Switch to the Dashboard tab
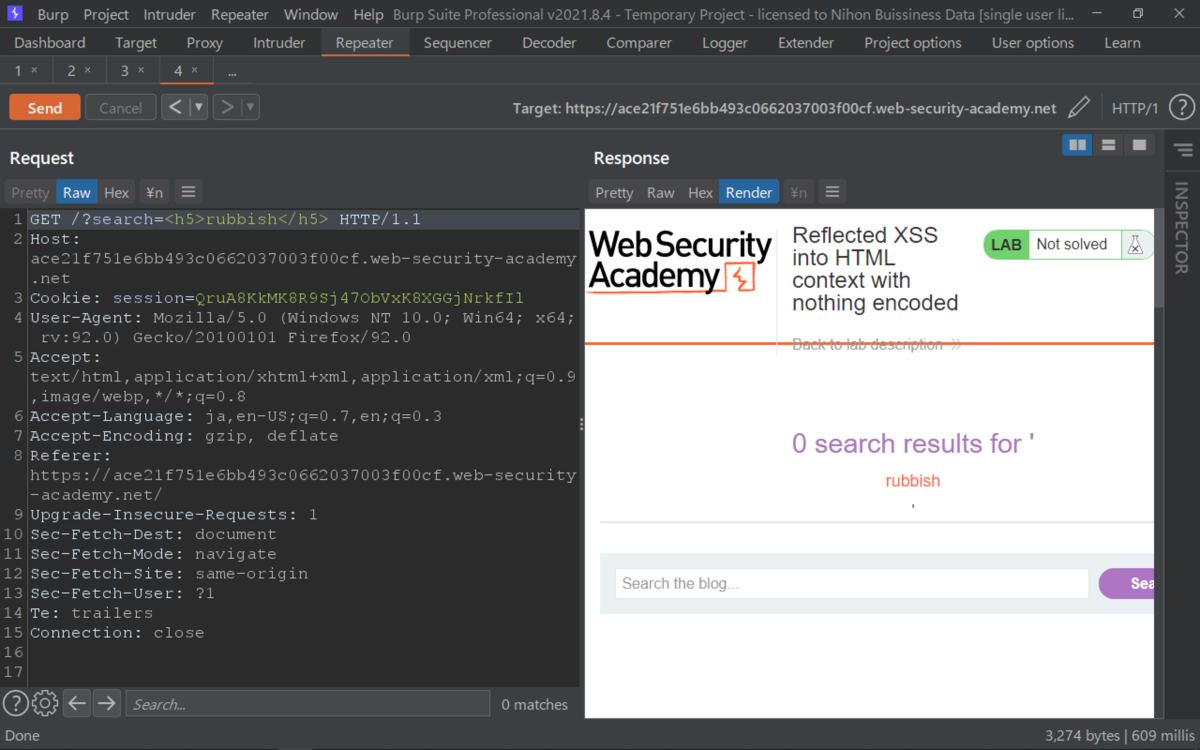The height and width of the screenshot is (750, 1200). [x=50, y=43]
